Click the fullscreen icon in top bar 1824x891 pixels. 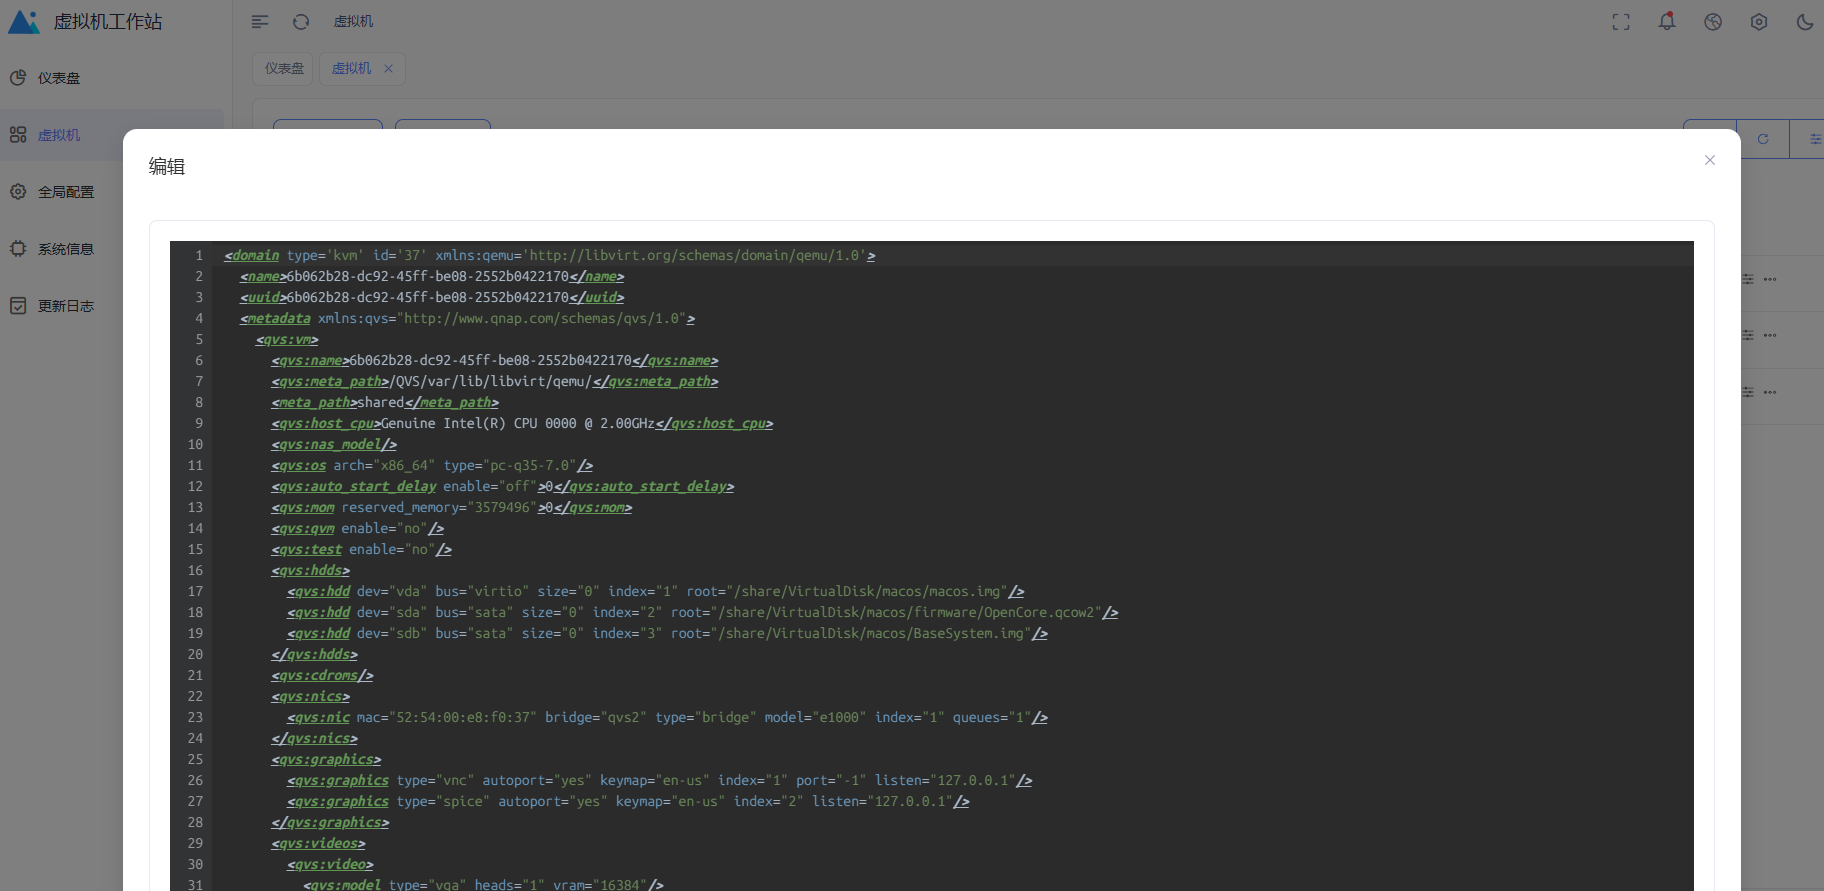(x=1621, y=22)
